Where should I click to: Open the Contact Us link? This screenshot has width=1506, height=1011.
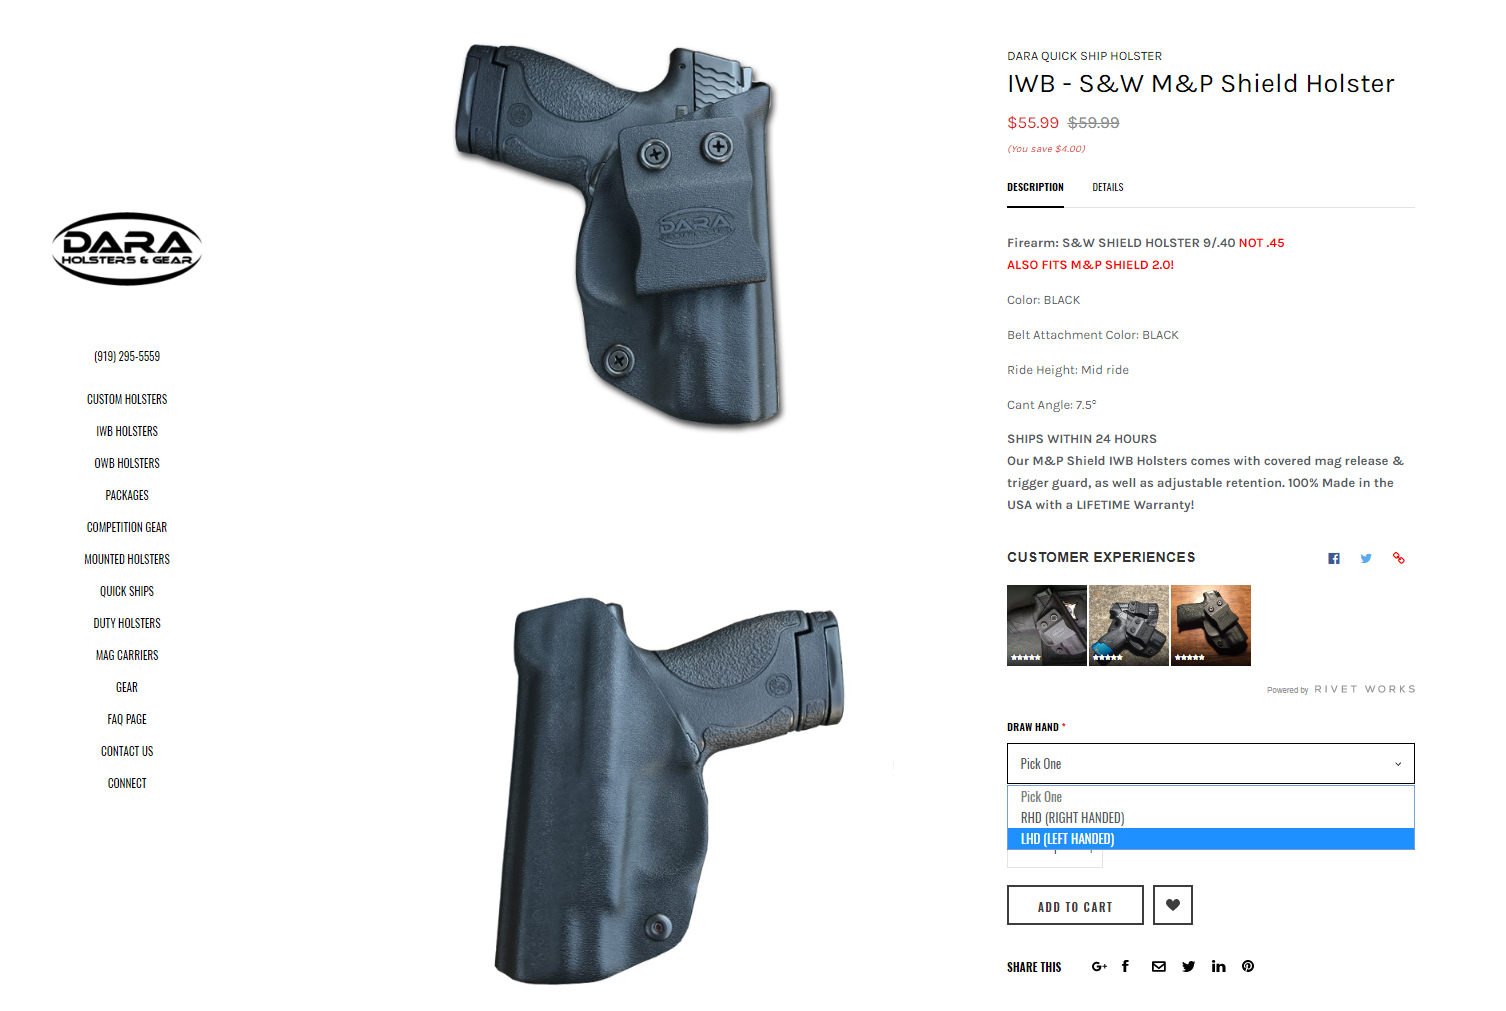click(x=127, y=751)
